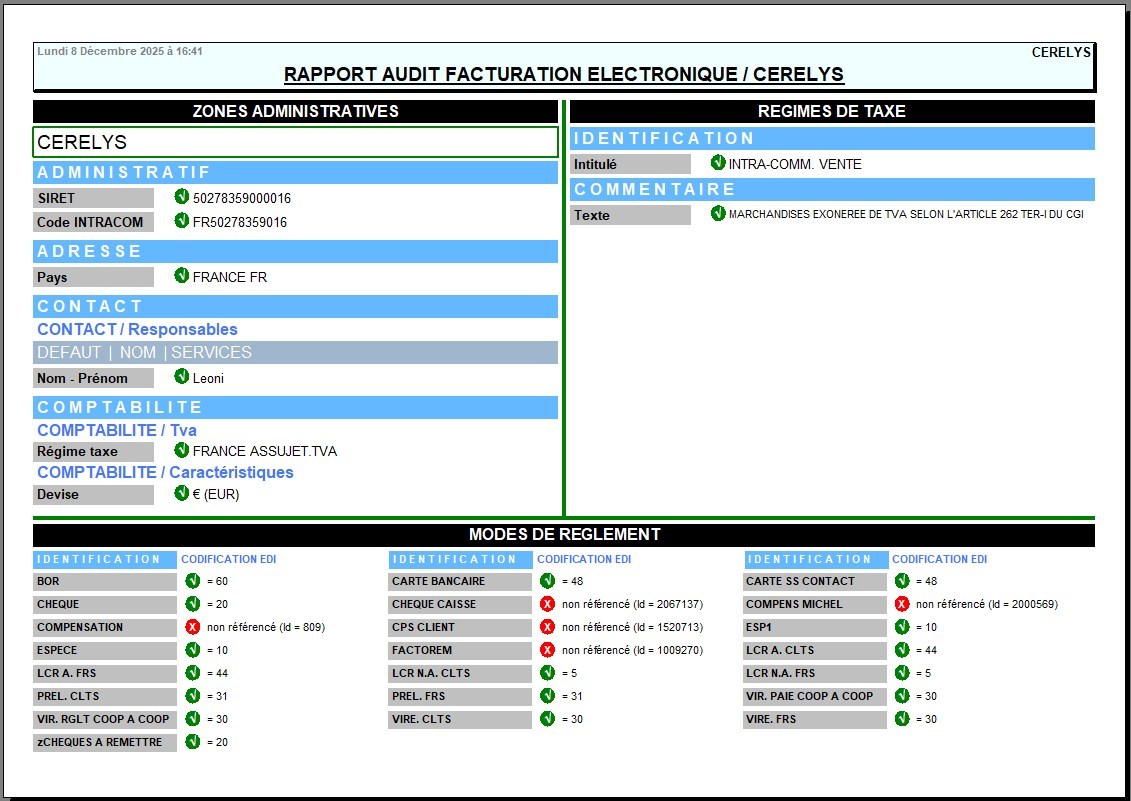This screenshot has height=801, width=1131.
Task: Click the CERELYS company name field
Action: (x=295, y=142)
